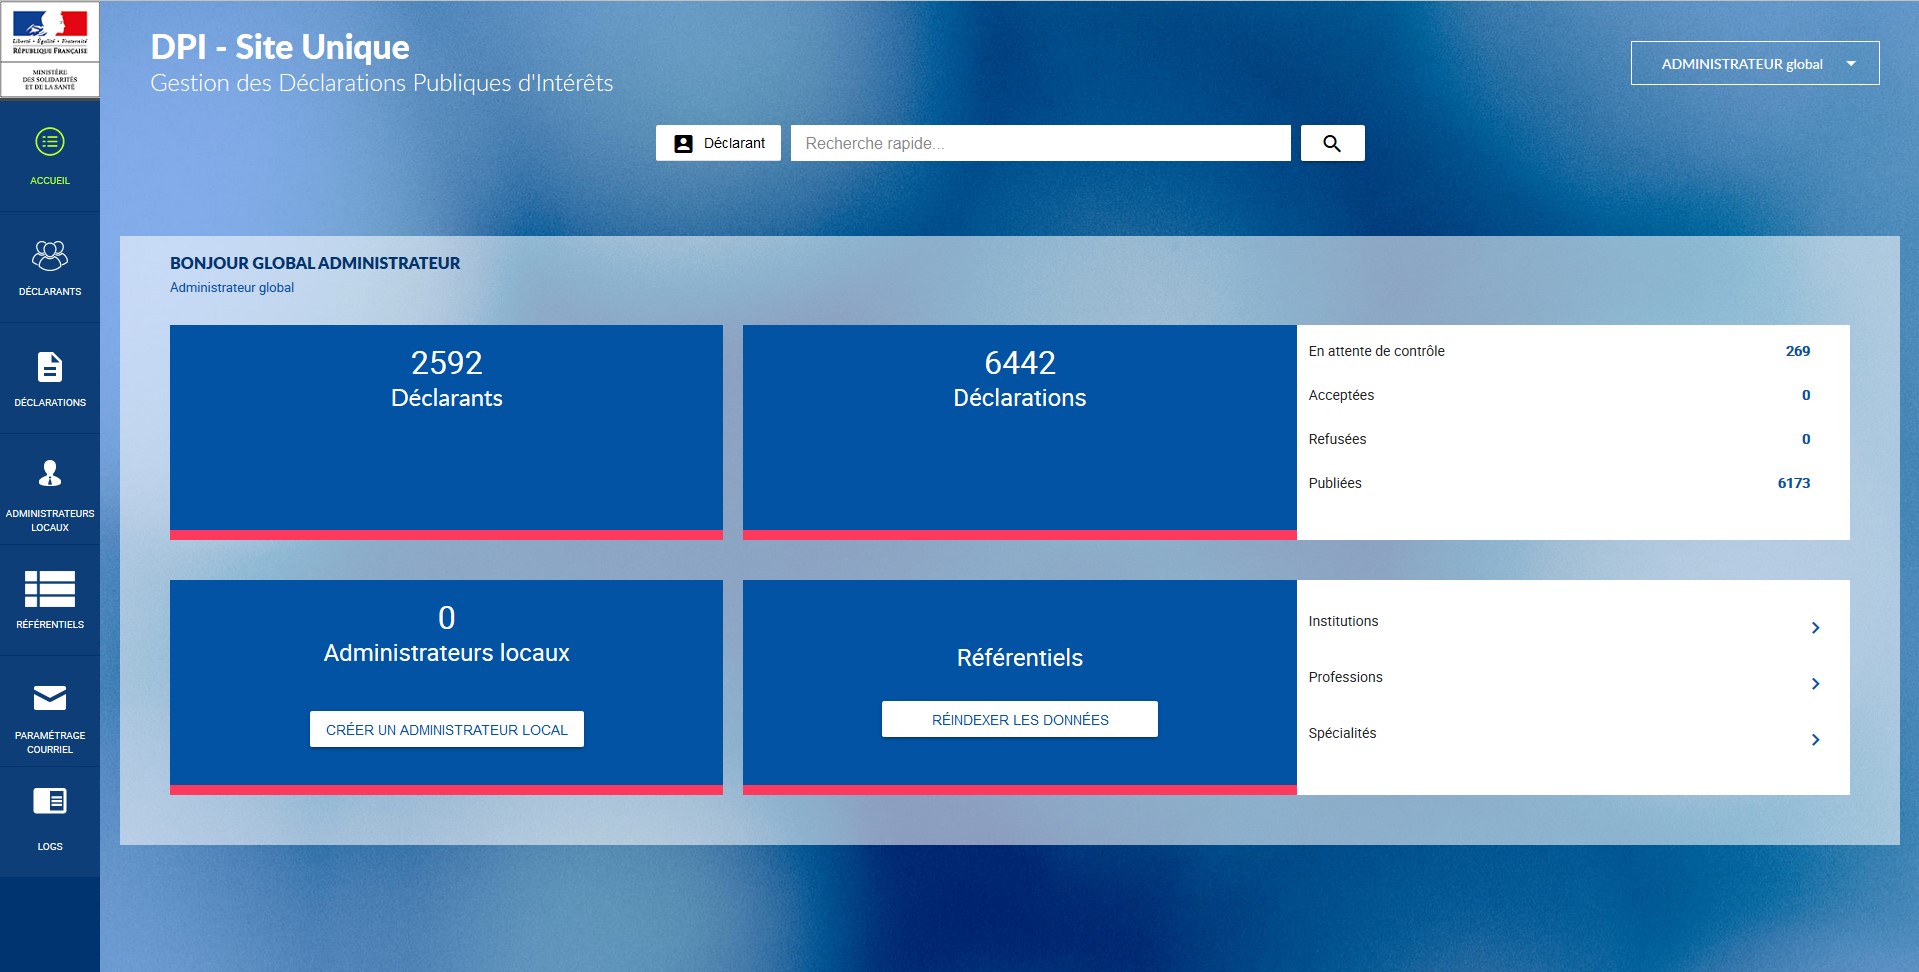Expand the Spécialités chevron
This screenshot has height=972, width=1919.
(x=1815, y=740)
